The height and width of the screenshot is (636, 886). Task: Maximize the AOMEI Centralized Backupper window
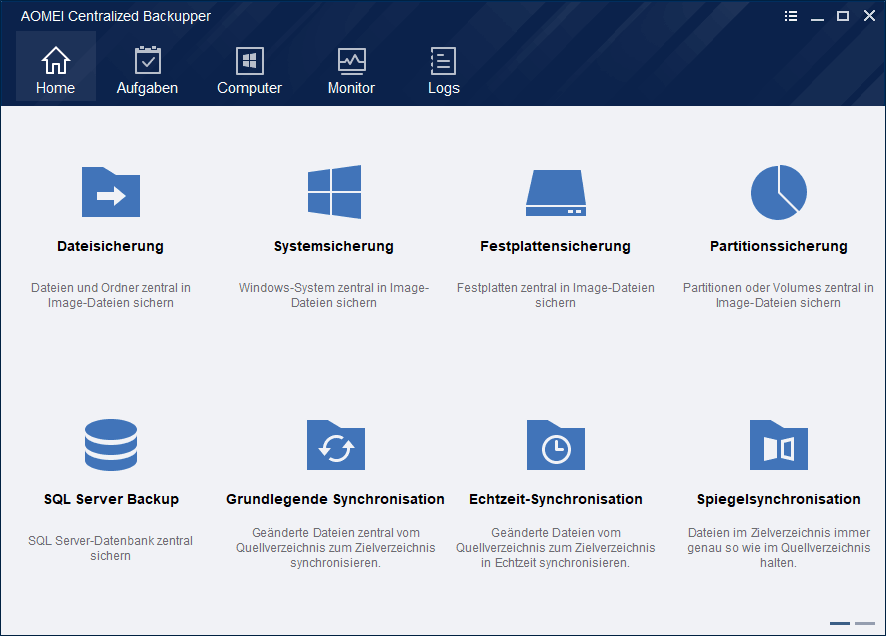click(x=842, y=16)
